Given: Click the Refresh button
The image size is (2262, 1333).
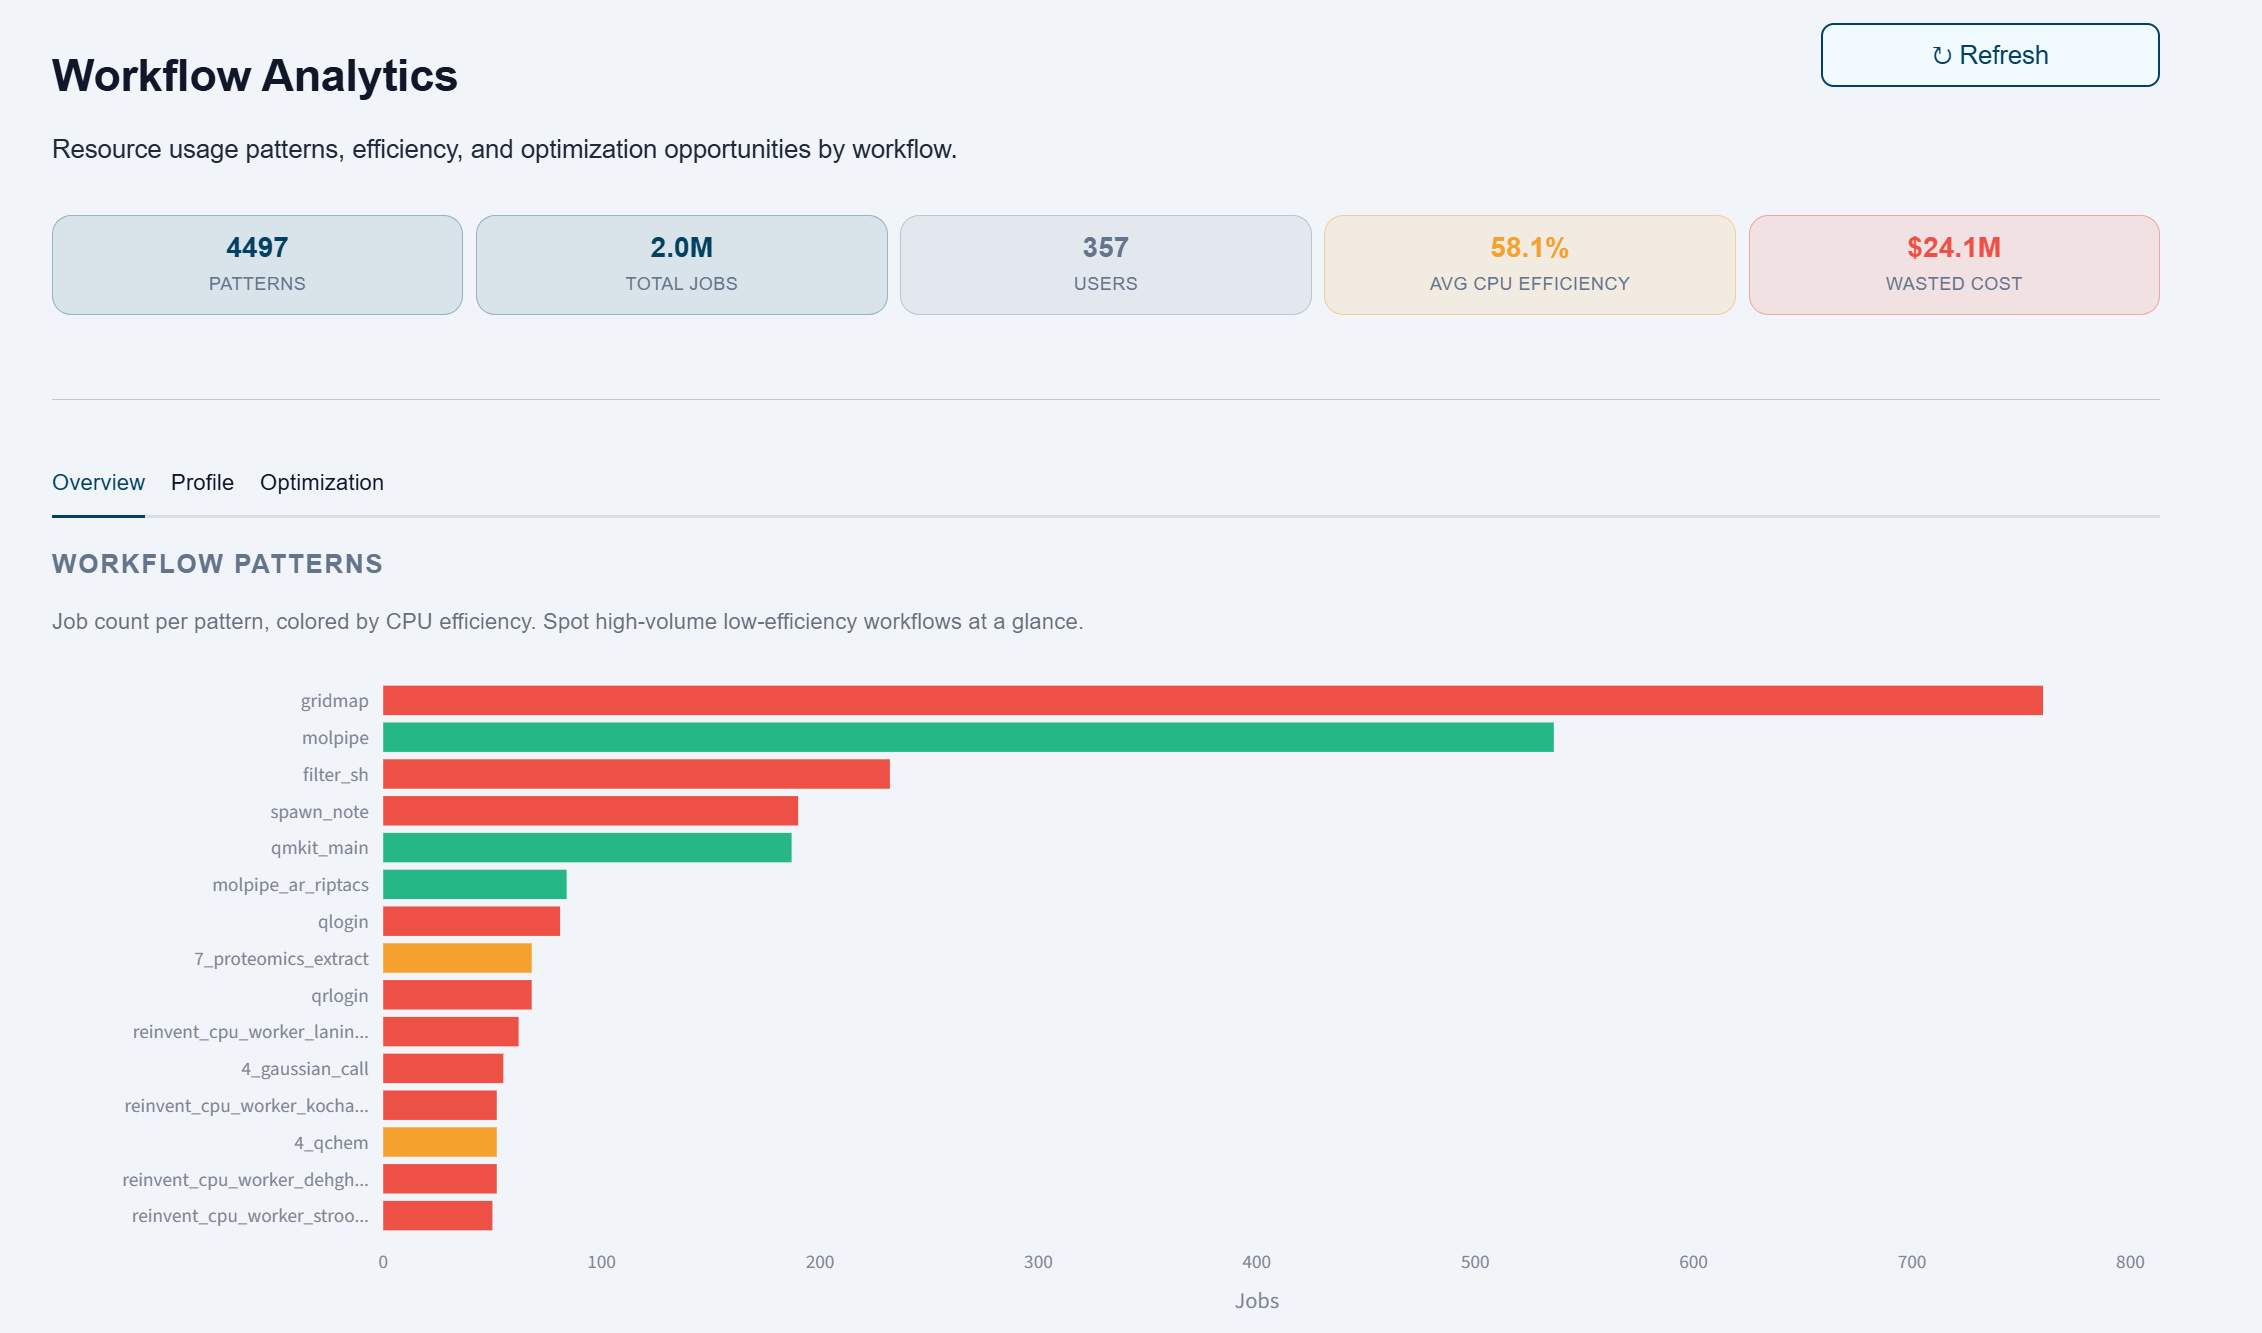Looking at the screenshot, I should 1989,55.
